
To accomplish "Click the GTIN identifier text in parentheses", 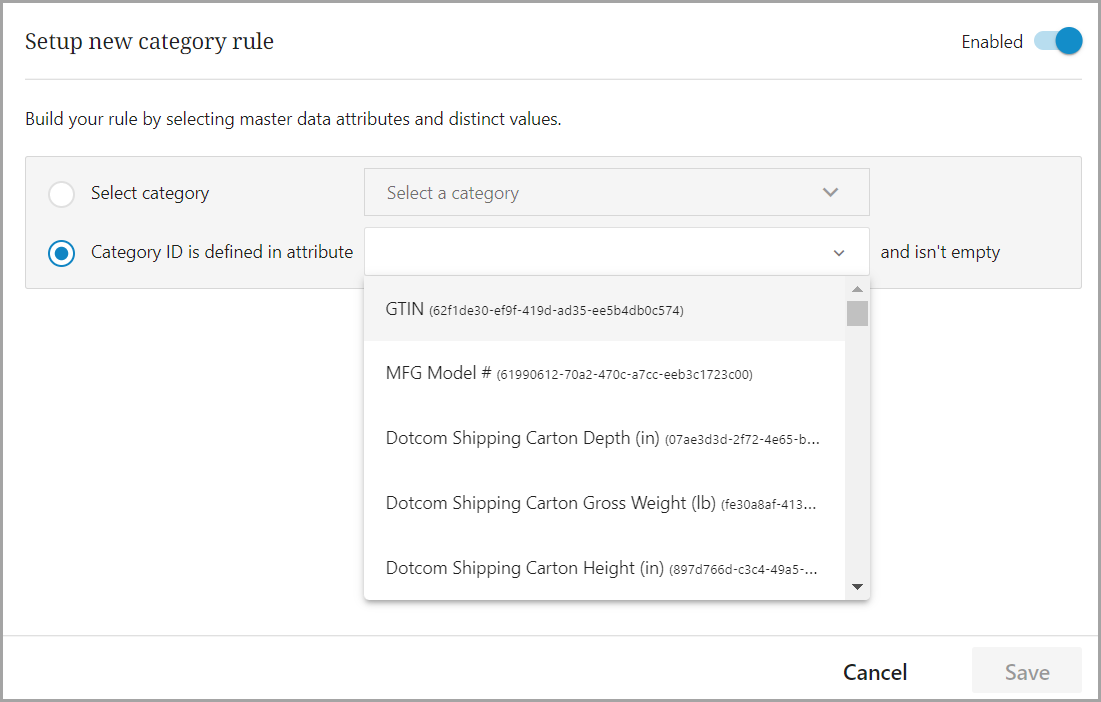I will [x=556, y=311].
